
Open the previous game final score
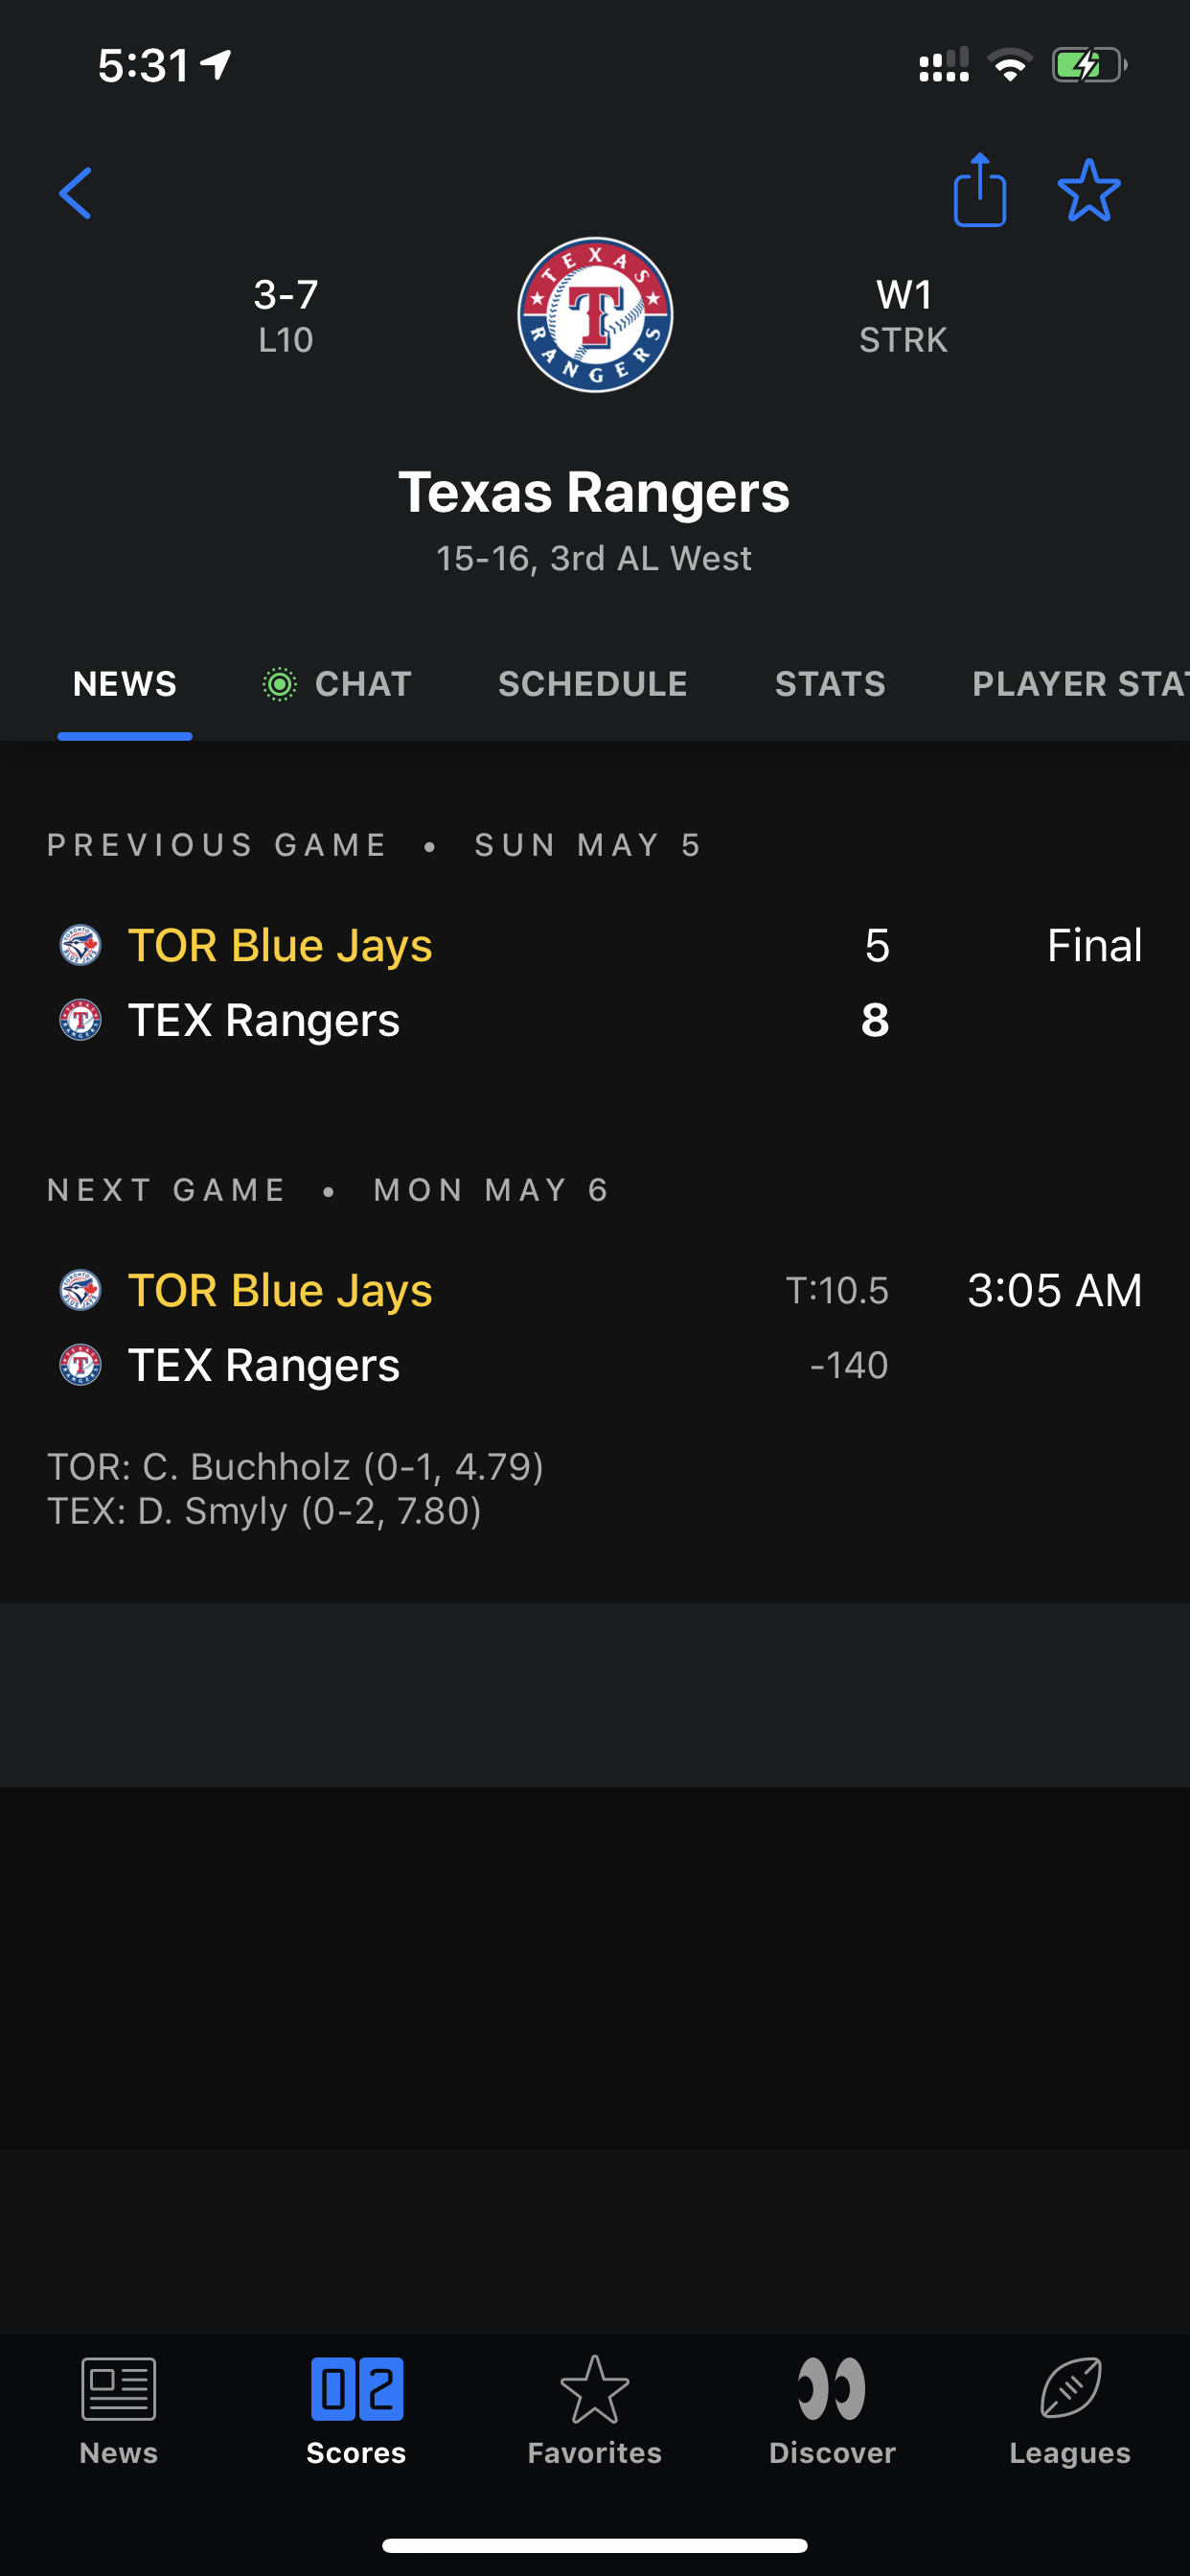1094,945
